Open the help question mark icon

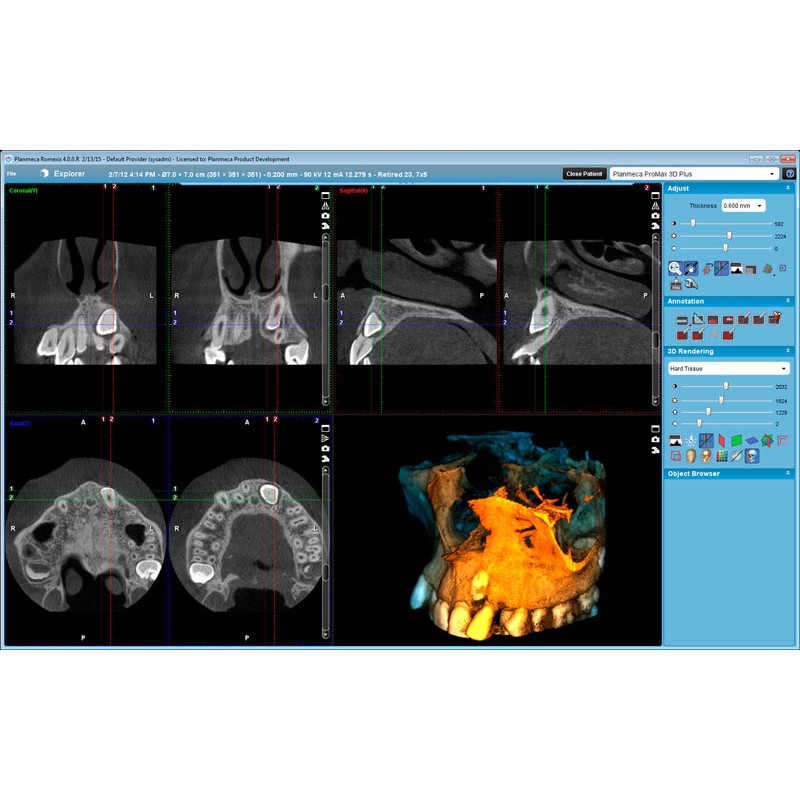click(x=789, y=173)
